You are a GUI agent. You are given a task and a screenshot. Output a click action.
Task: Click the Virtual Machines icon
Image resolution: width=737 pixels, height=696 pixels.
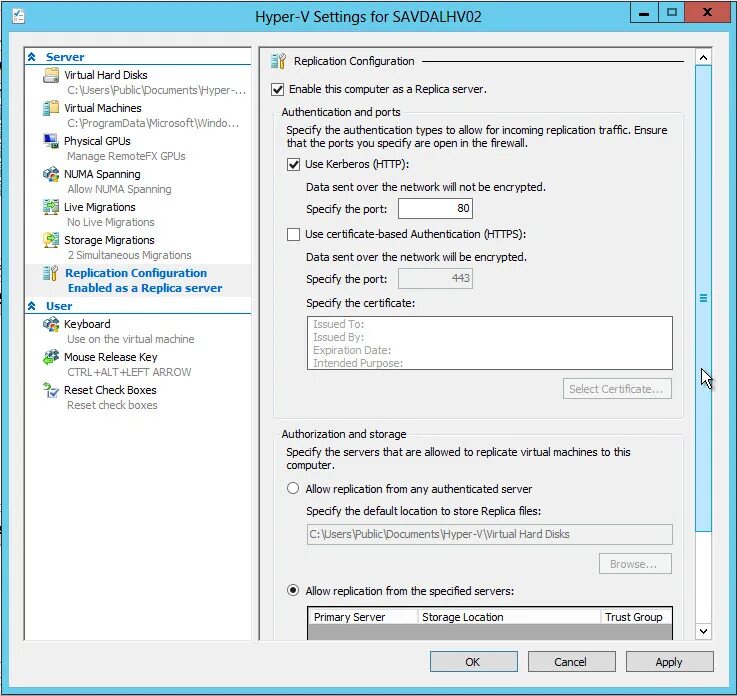[51, 108]
